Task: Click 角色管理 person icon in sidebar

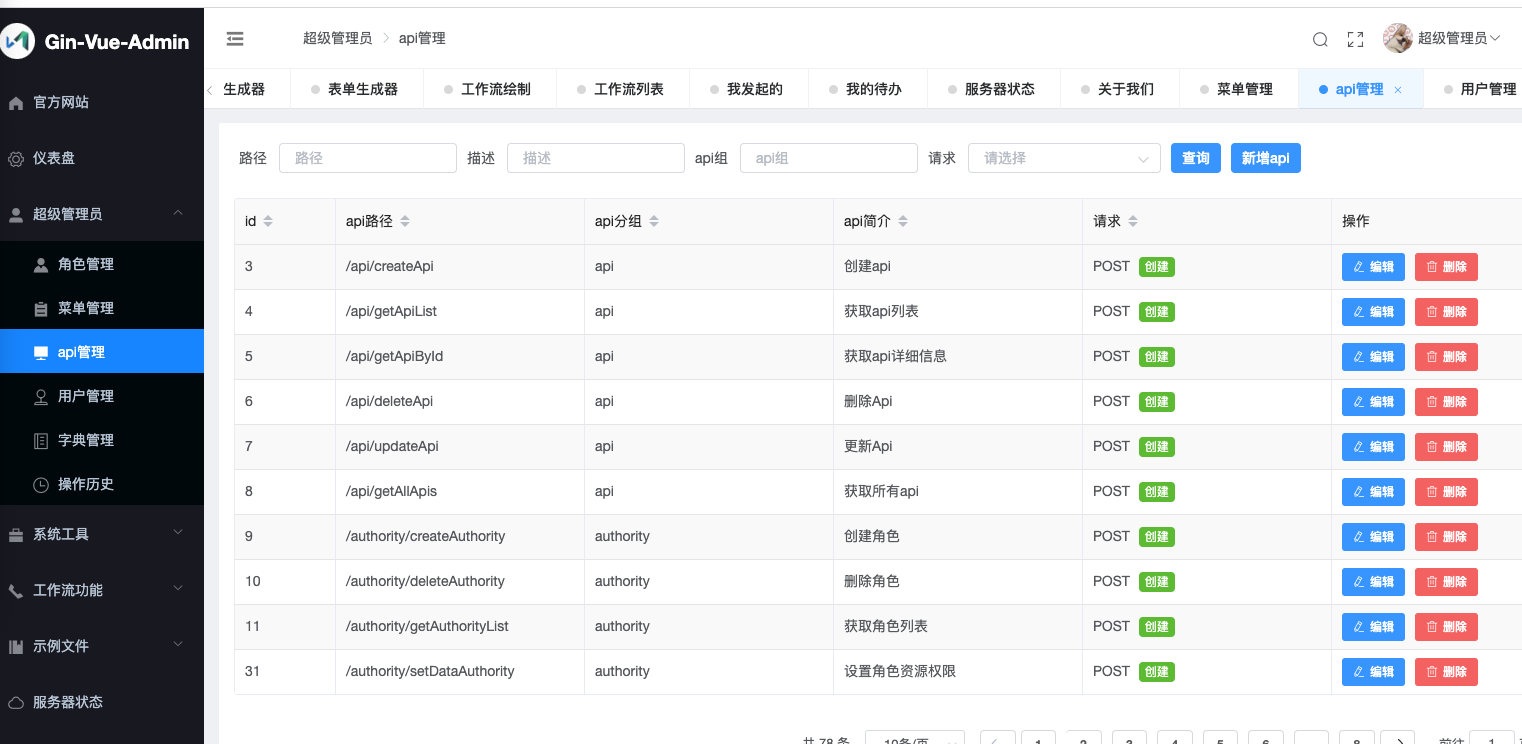Action: tap(41, 265)
